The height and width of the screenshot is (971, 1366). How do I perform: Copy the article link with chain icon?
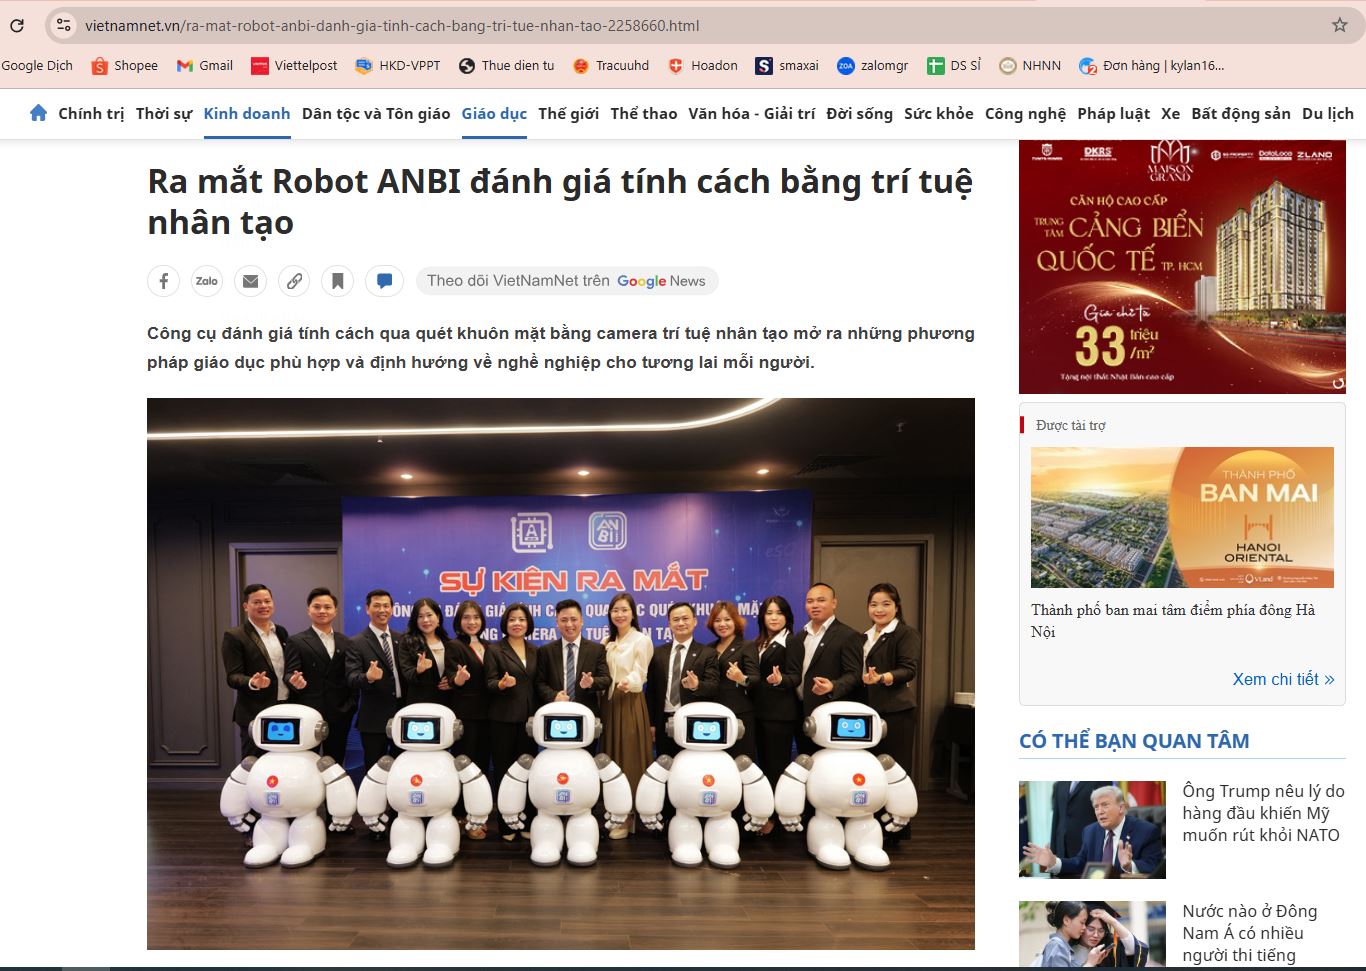click(x=294, y=281)
